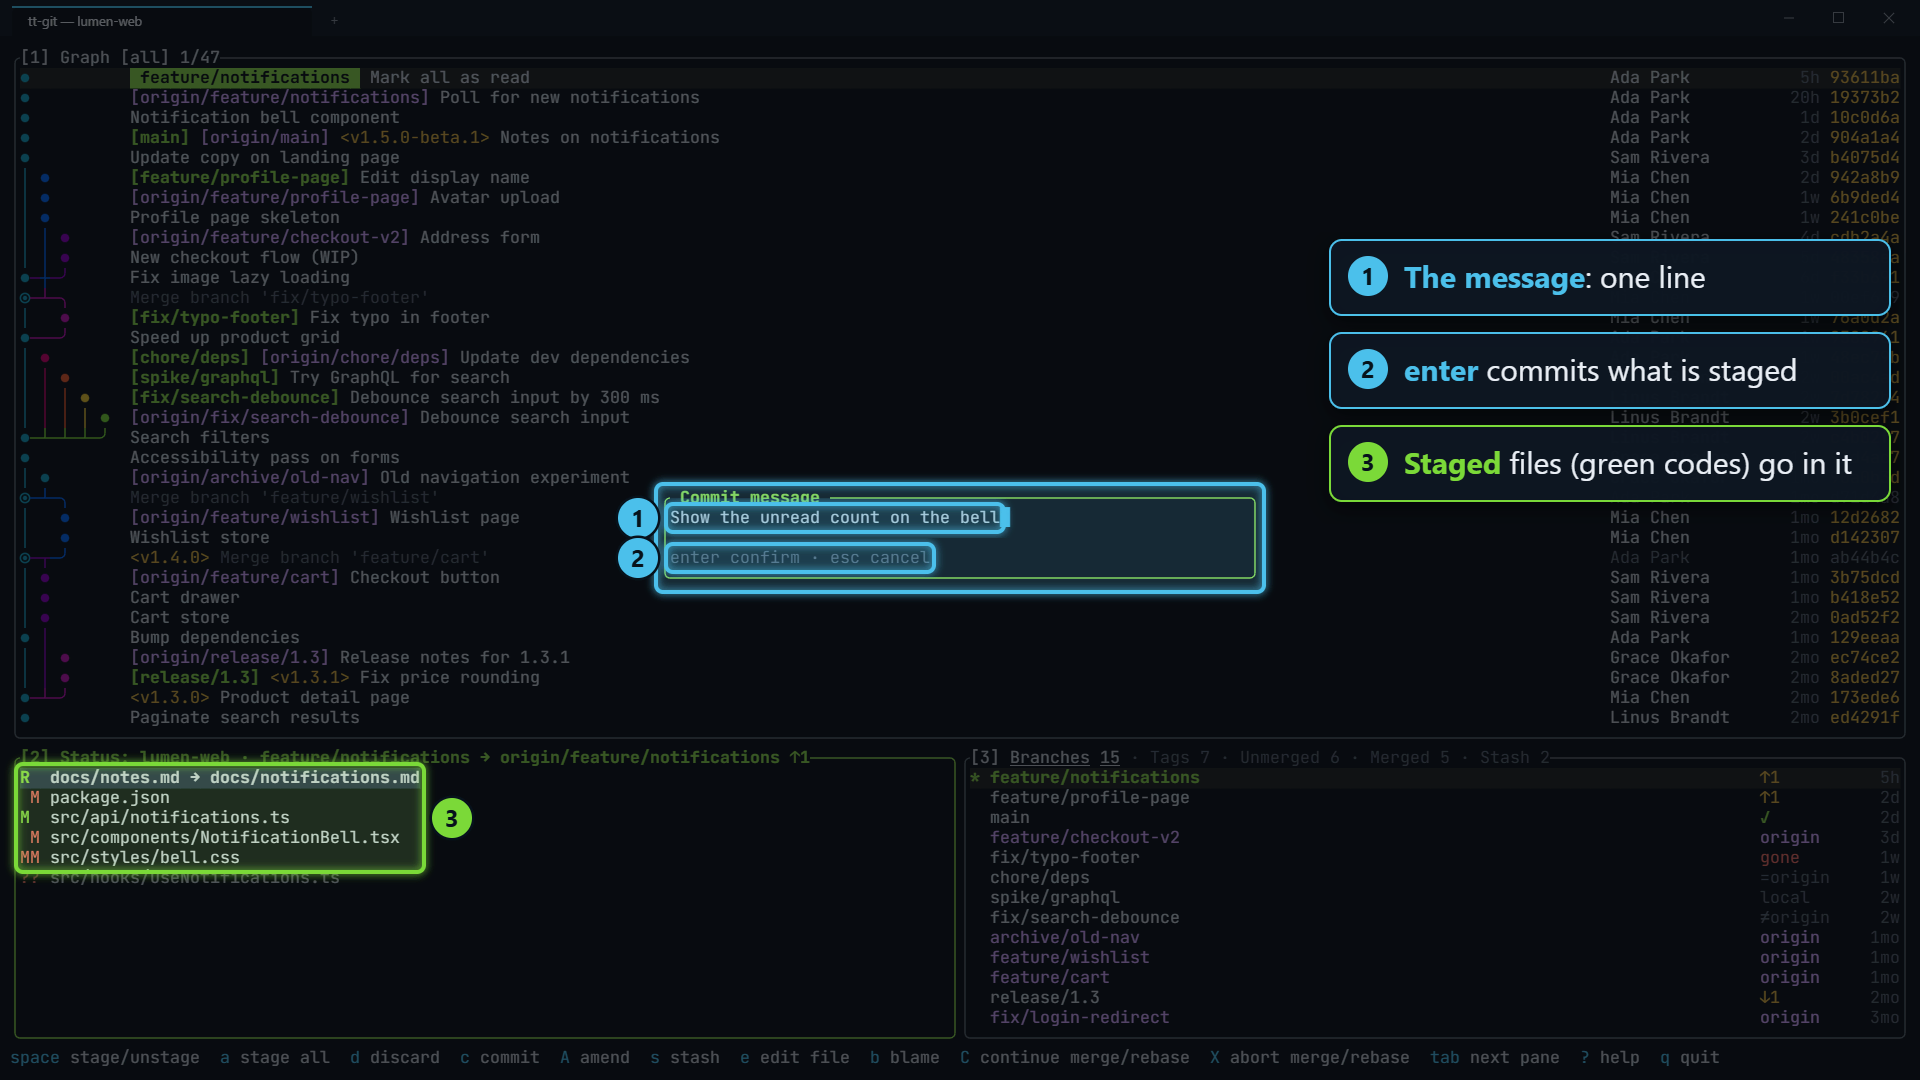Select commit 'Notification bell component'
Viewport: 1920px width, 1080px height.
[960, 117]
